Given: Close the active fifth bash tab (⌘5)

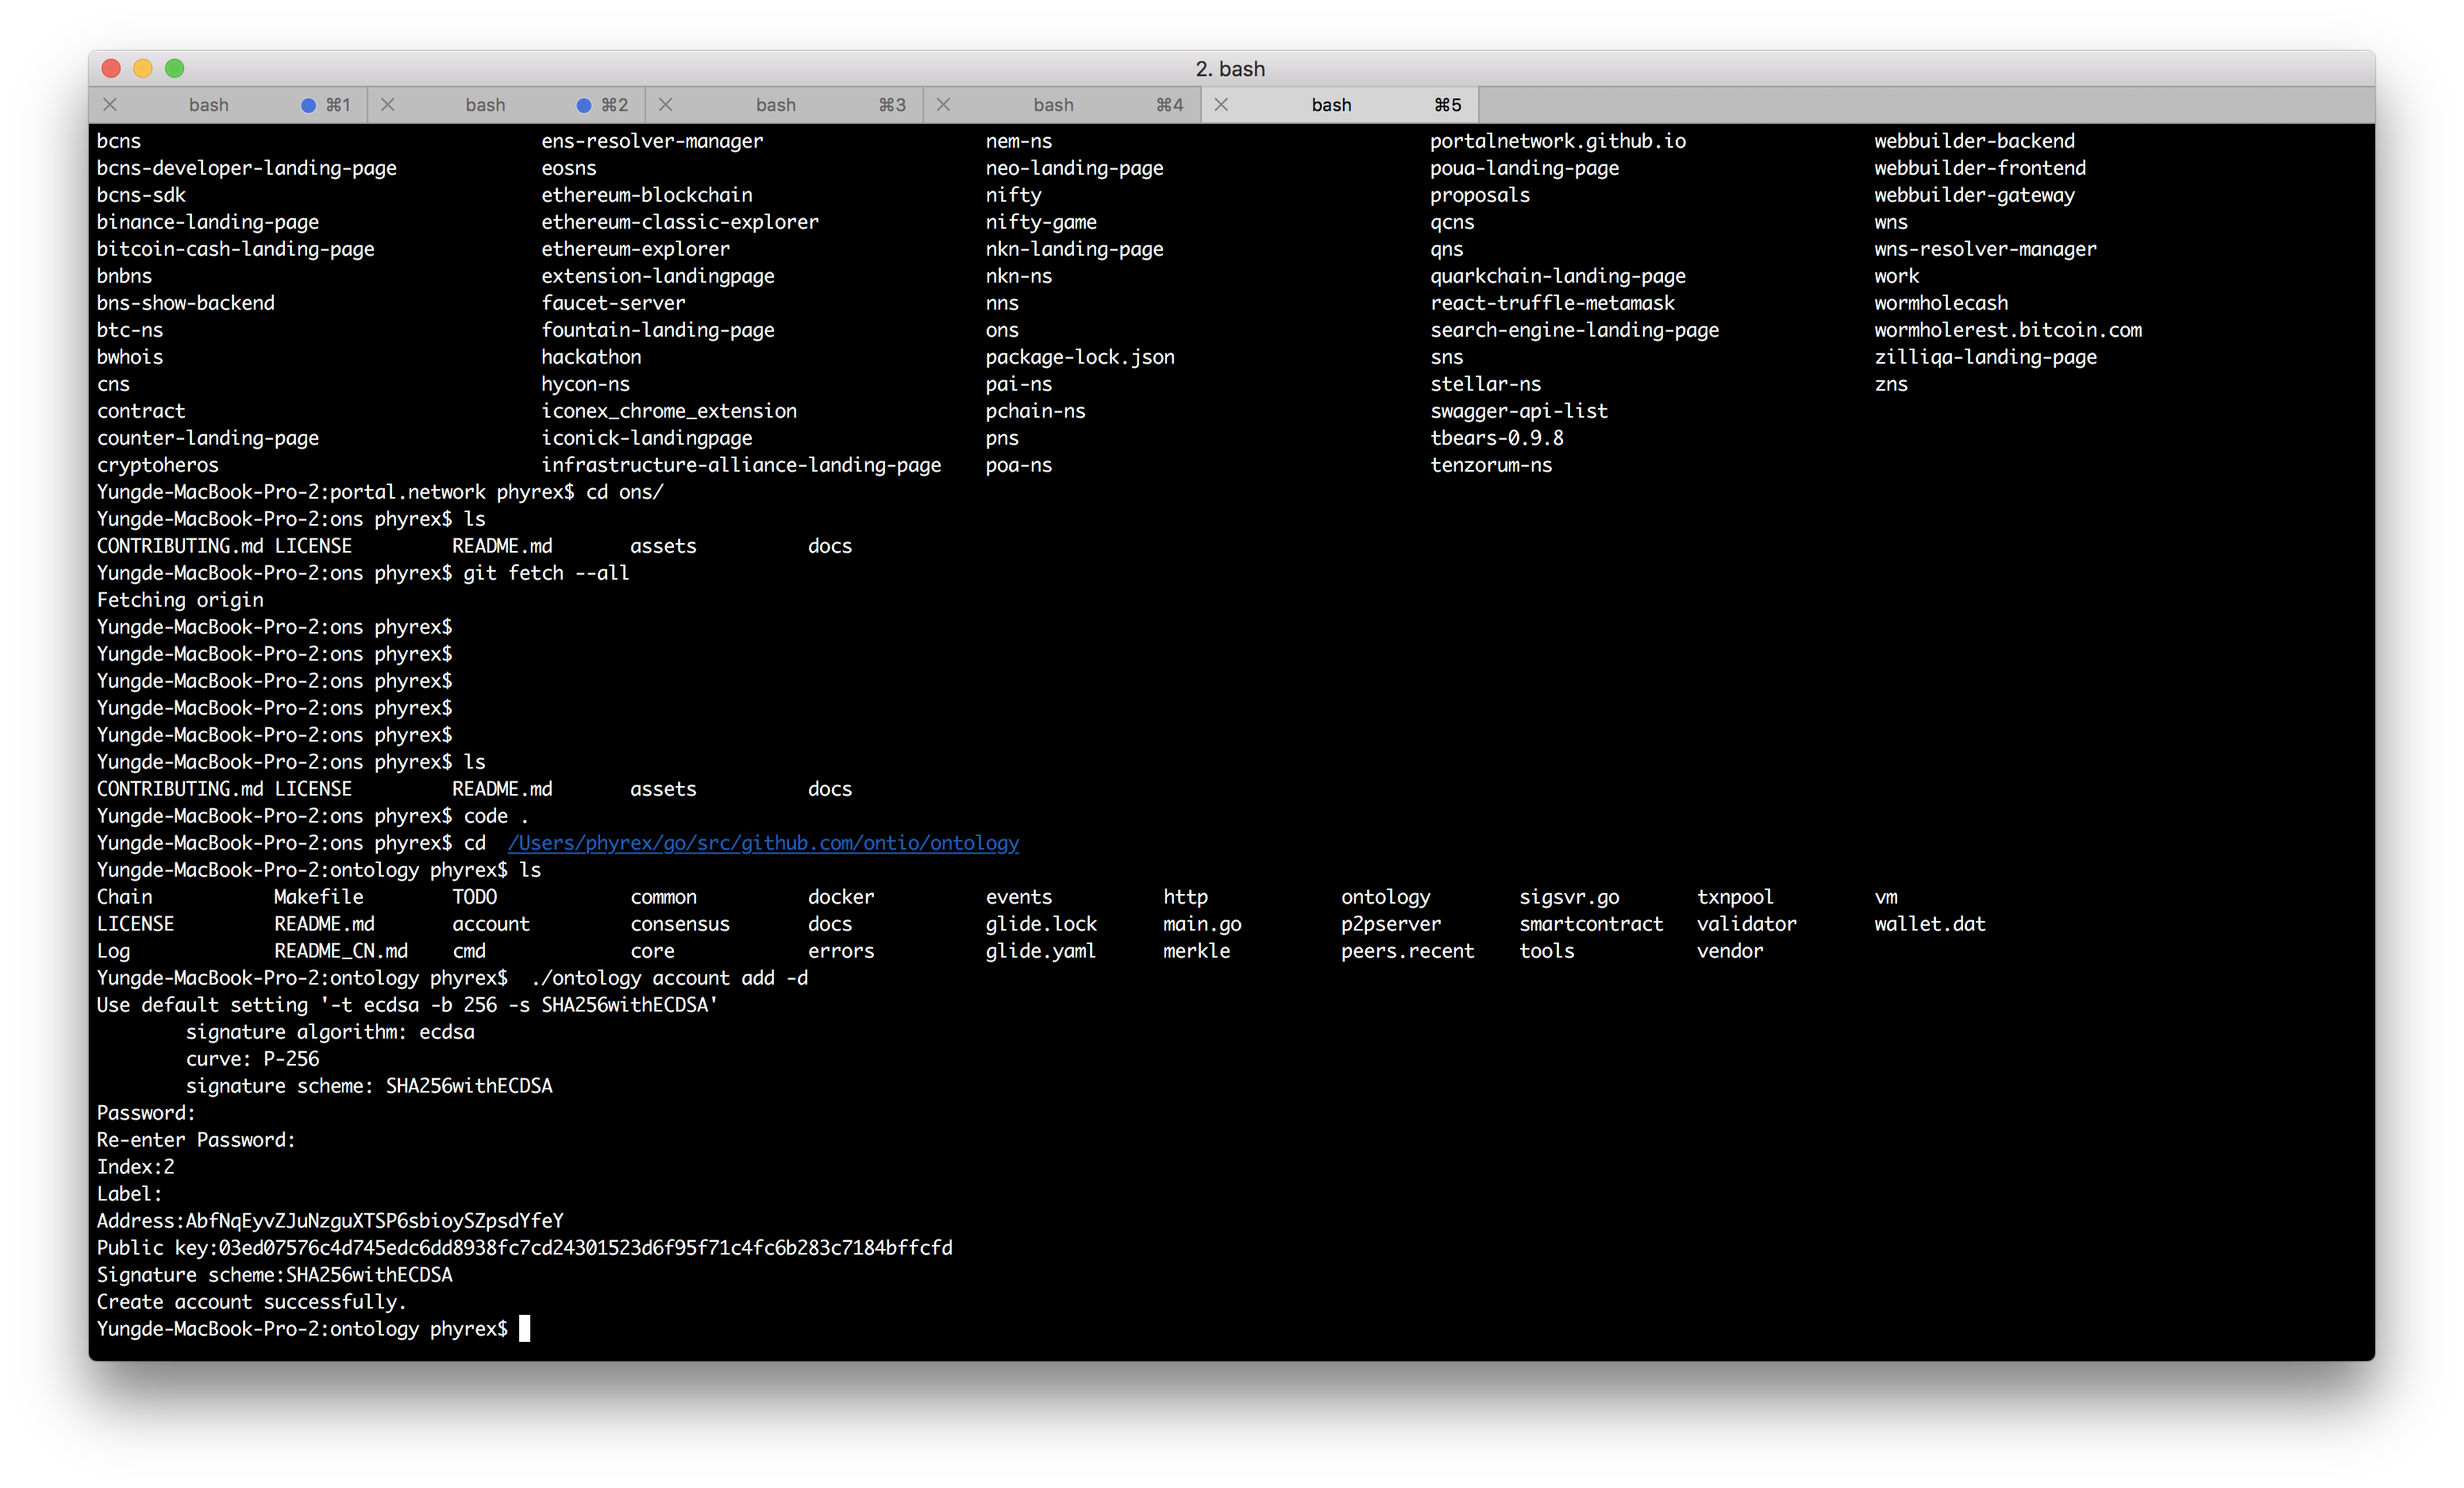Looking at the screenshot, I should click(x=1221, y=105).
